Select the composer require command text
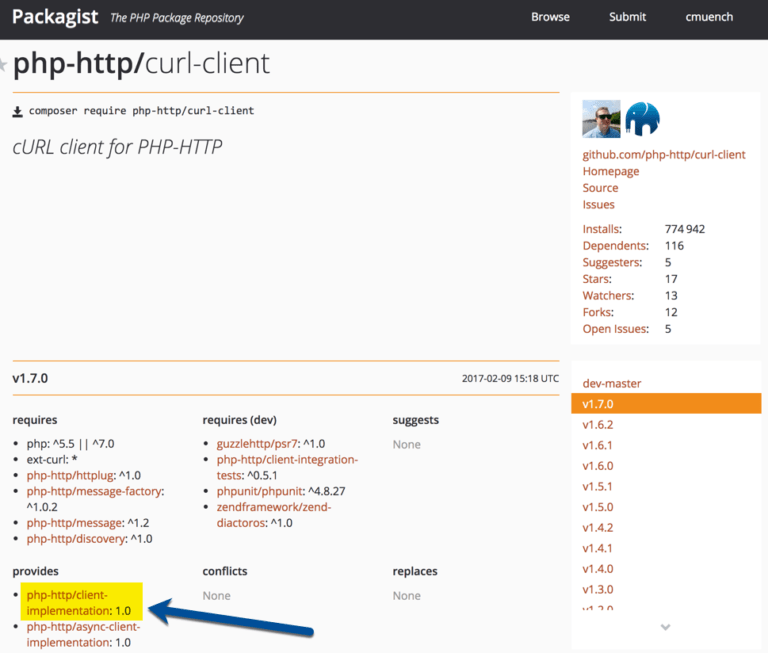Viewport: 768px width, 653px height. [142, 111]
